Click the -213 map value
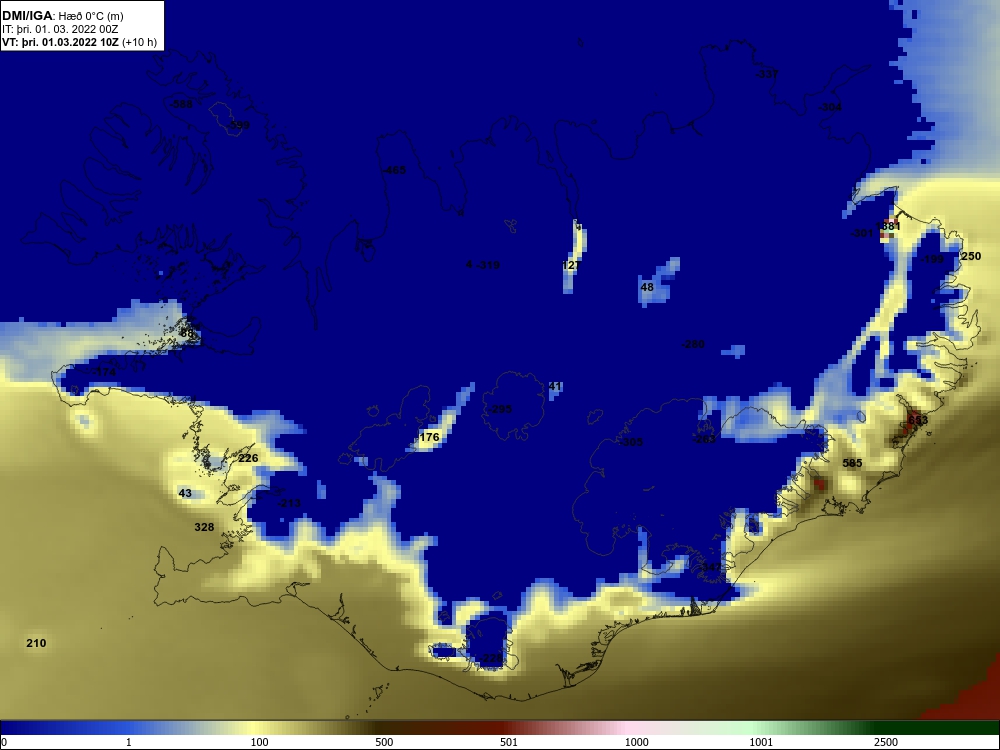1000x750 pixels. 290,504
